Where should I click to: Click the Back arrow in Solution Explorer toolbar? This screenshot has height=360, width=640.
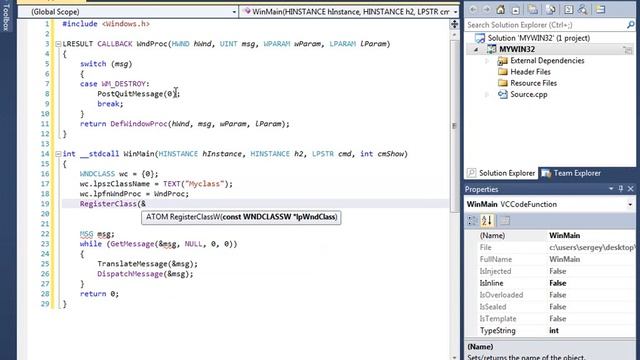(473, 9)
